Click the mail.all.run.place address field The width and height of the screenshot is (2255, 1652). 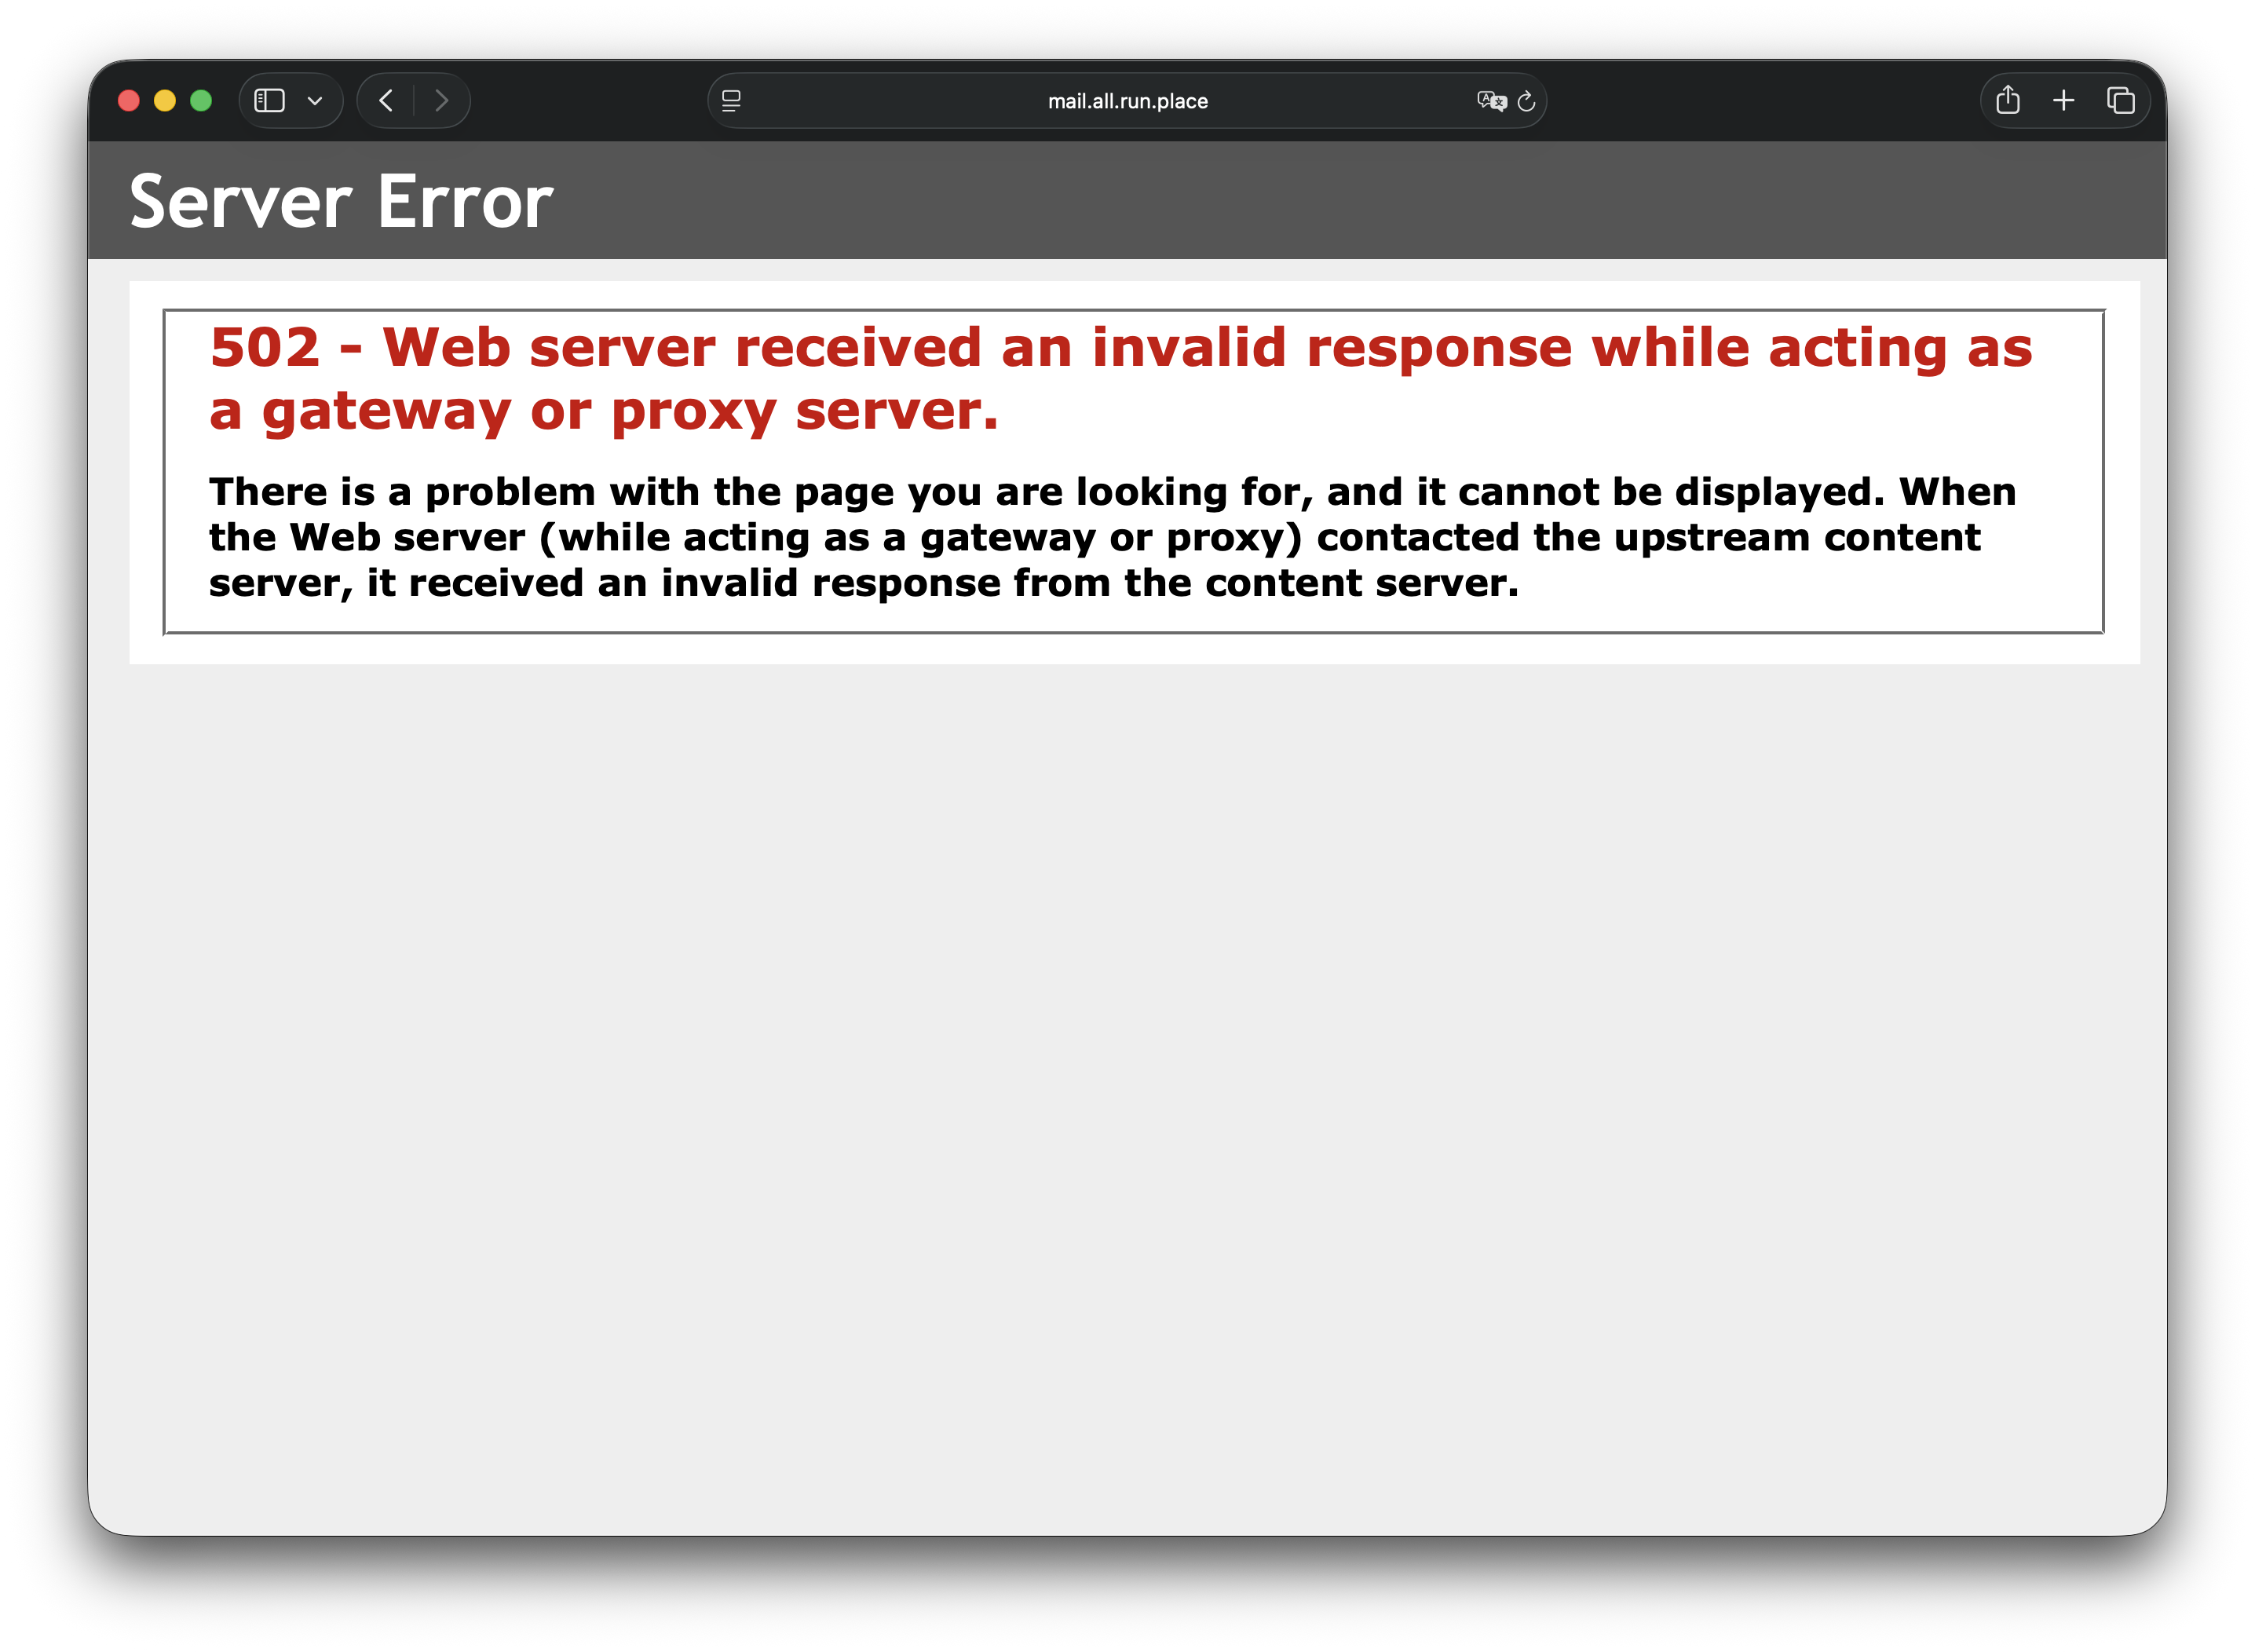1127,101
